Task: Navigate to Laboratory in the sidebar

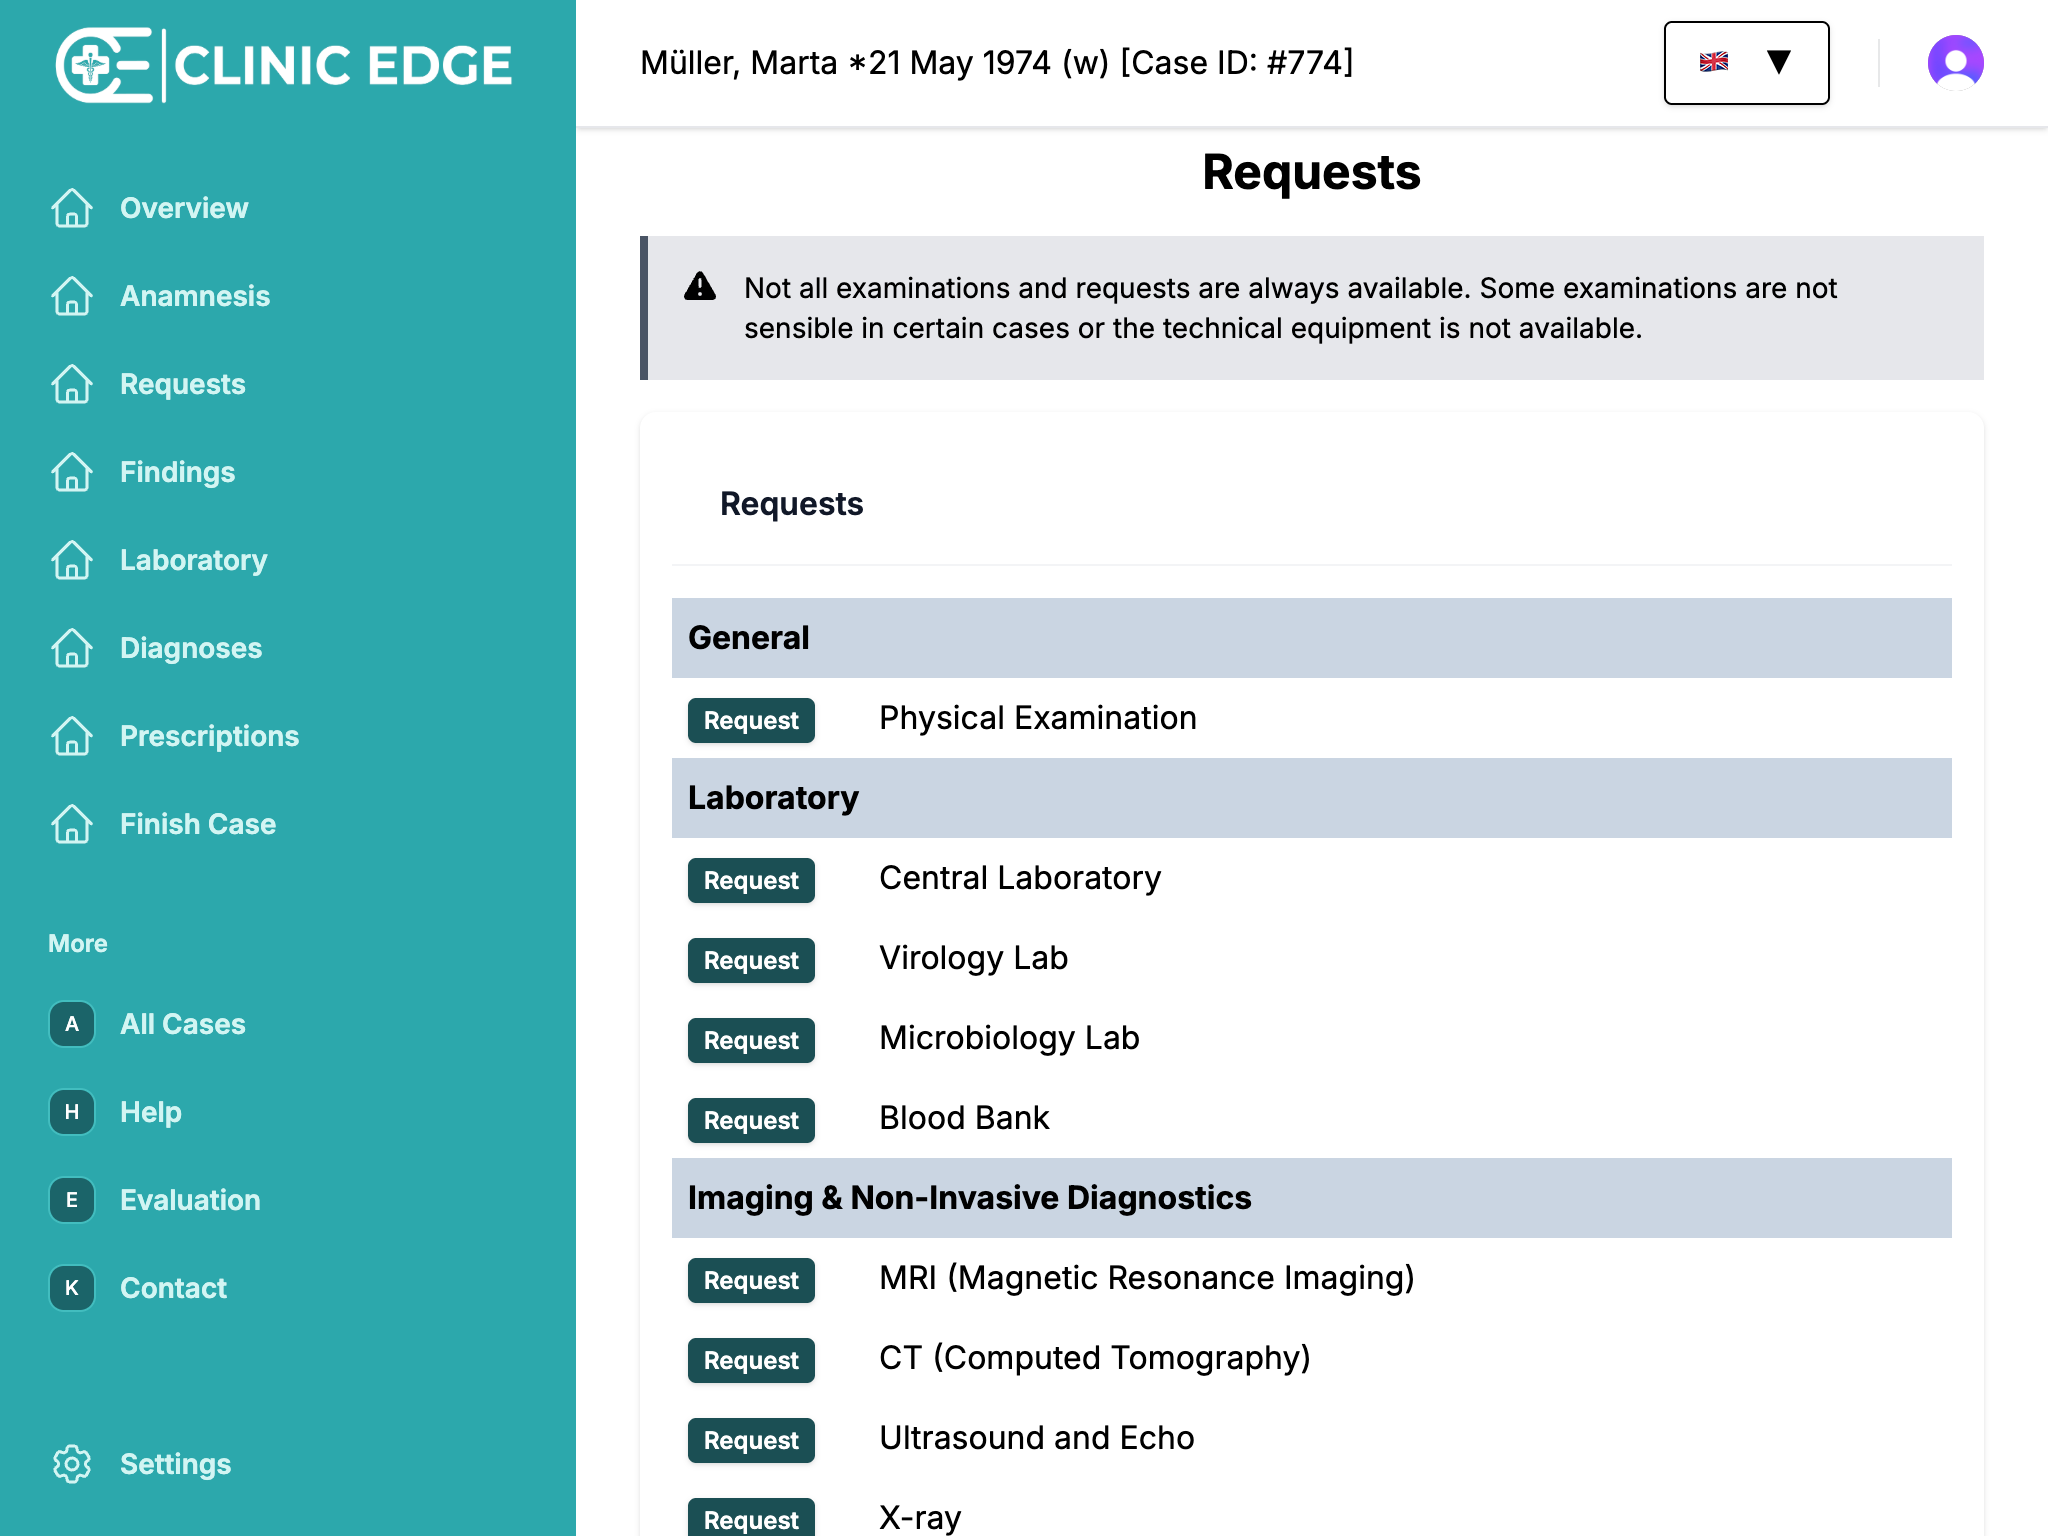Action: point(193,560)
